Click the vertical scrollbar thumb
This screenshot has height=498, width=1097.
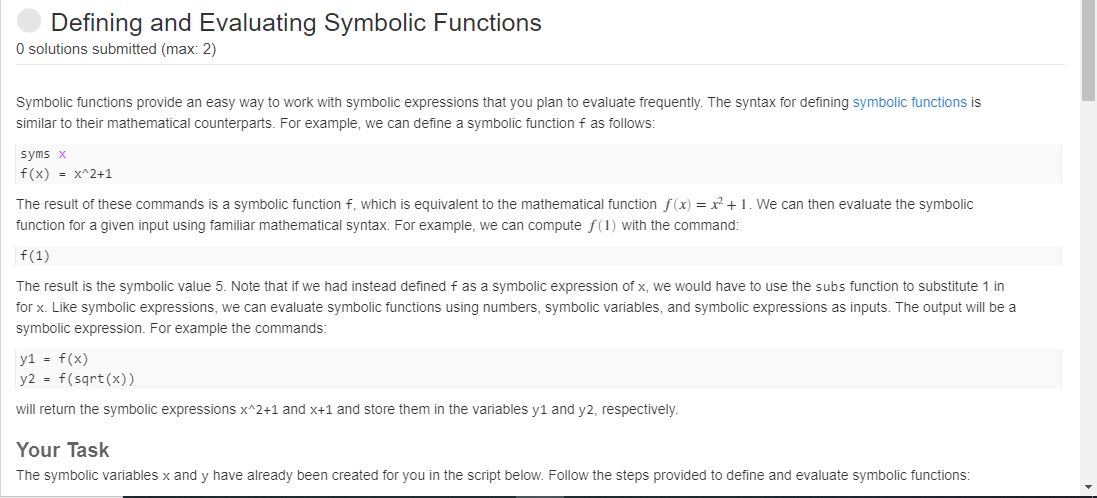click(x=1088, y=50)
